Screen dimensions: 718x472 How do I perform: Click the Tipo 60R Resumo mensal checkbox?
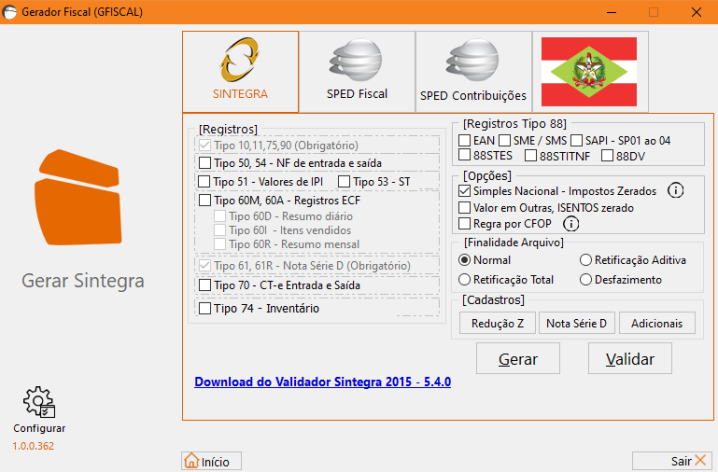tap(220, 244)
